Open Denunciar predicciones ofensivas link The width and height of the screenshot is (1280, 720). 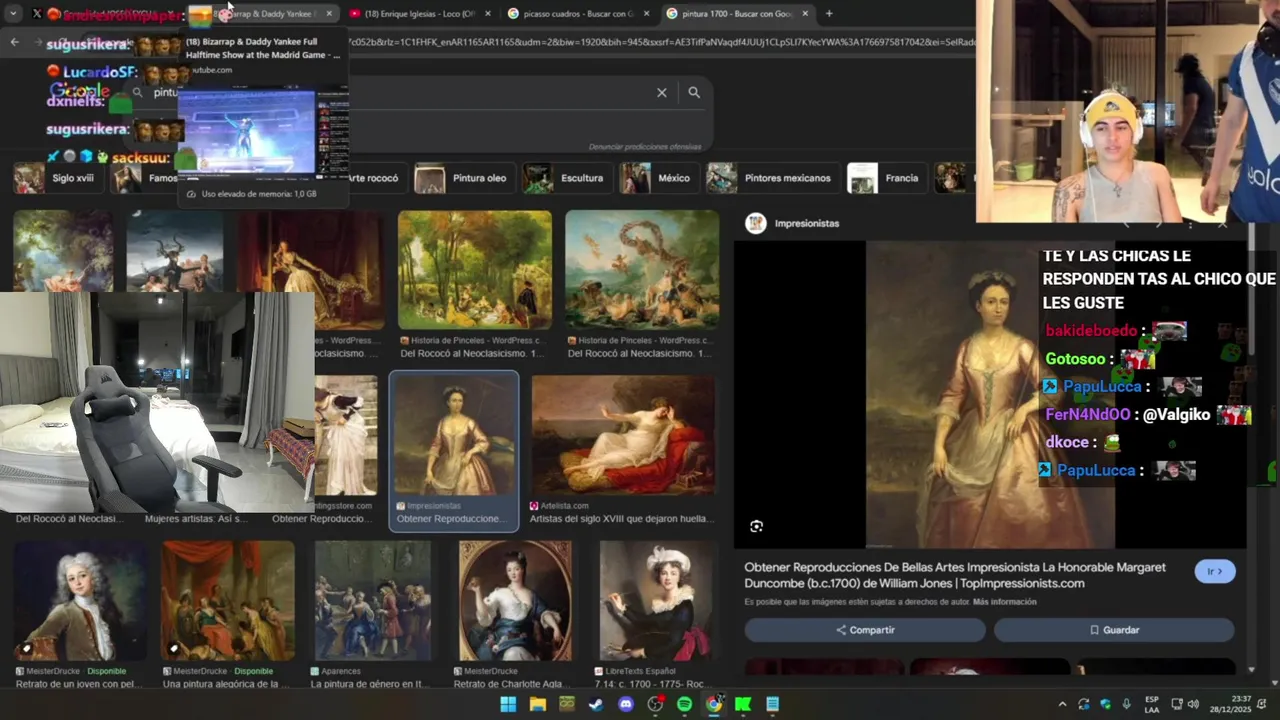(645, 147)
